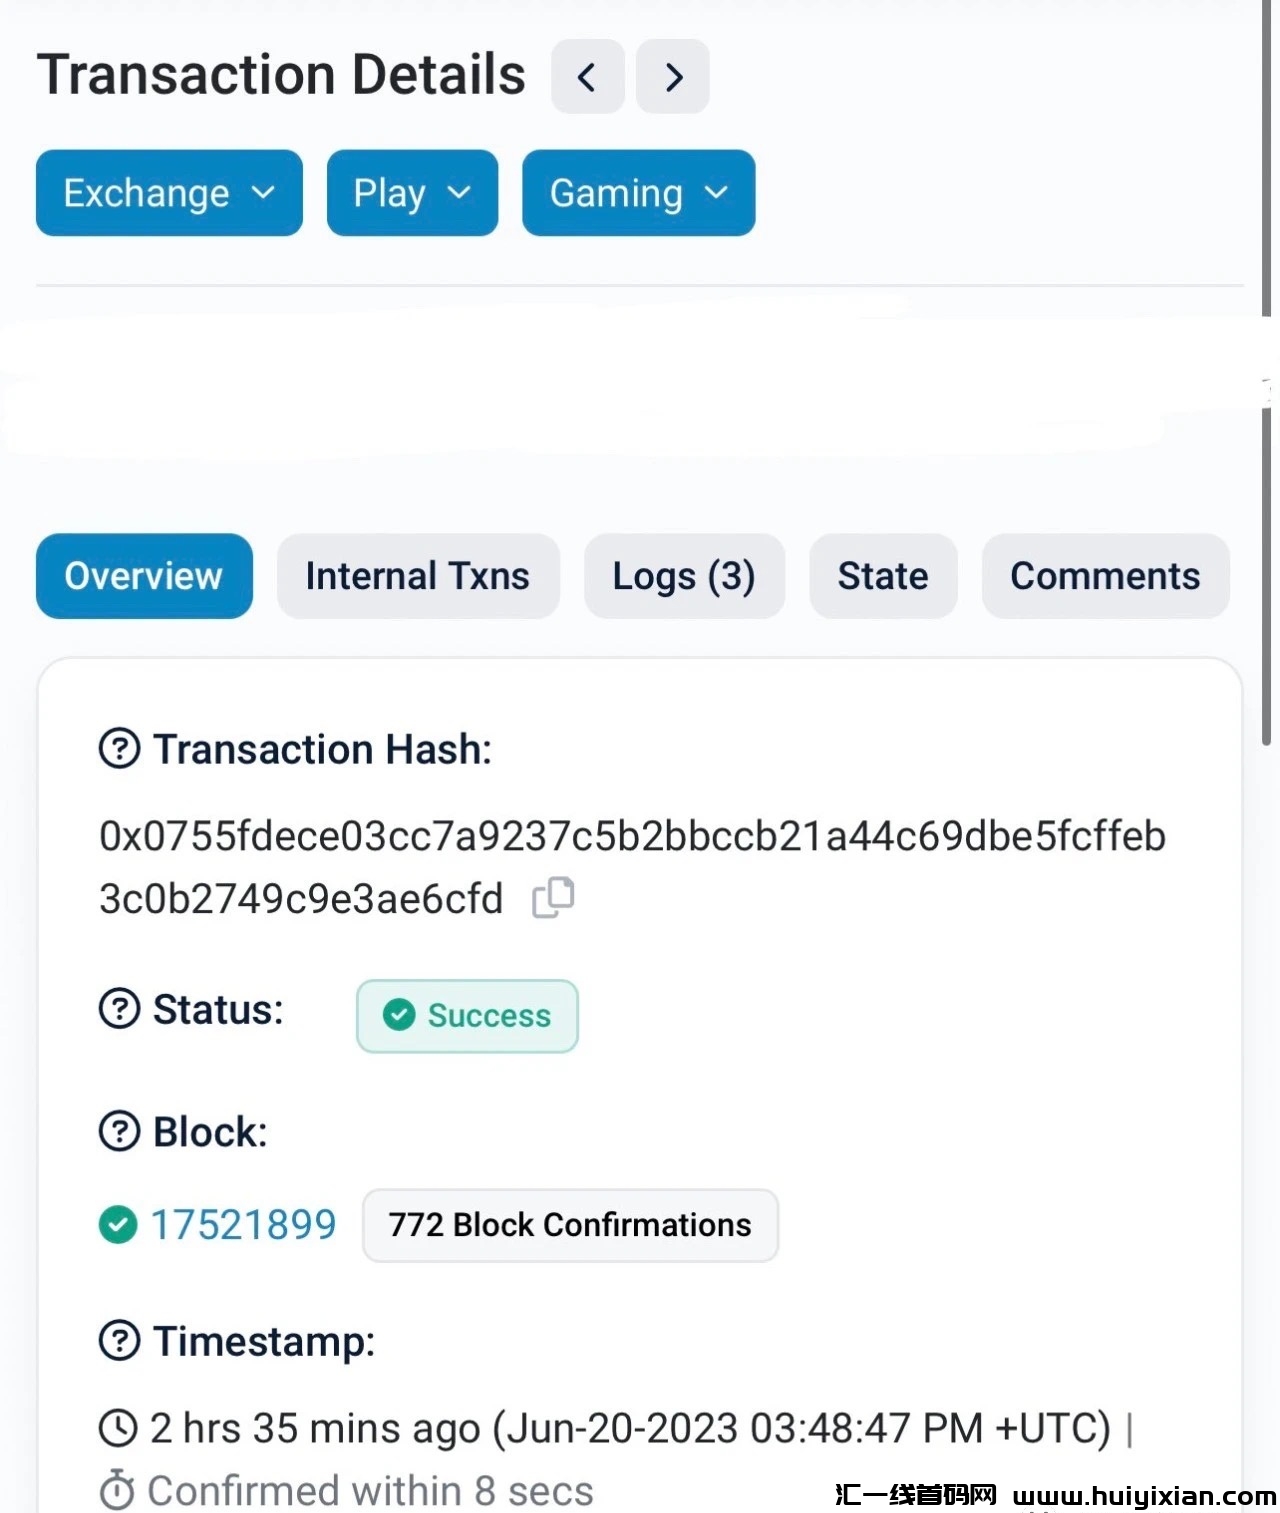
Task: Expand the Exchange dropdown
Action: pos(169,193)
